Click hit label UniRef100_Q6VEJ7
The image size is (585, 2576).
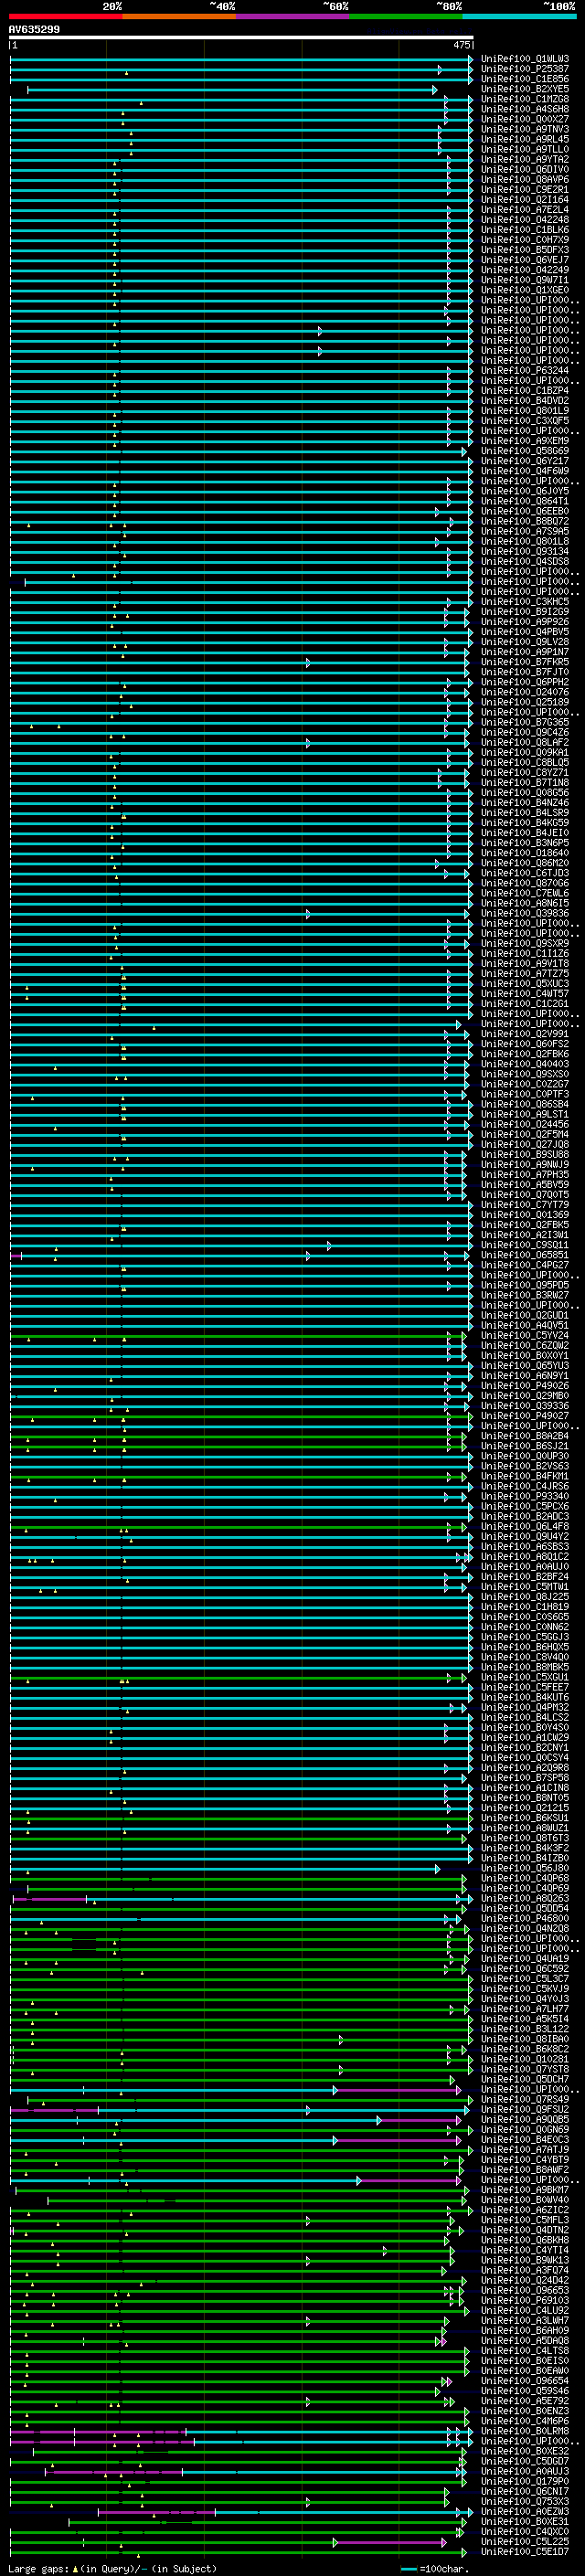[x=525, y=260]
